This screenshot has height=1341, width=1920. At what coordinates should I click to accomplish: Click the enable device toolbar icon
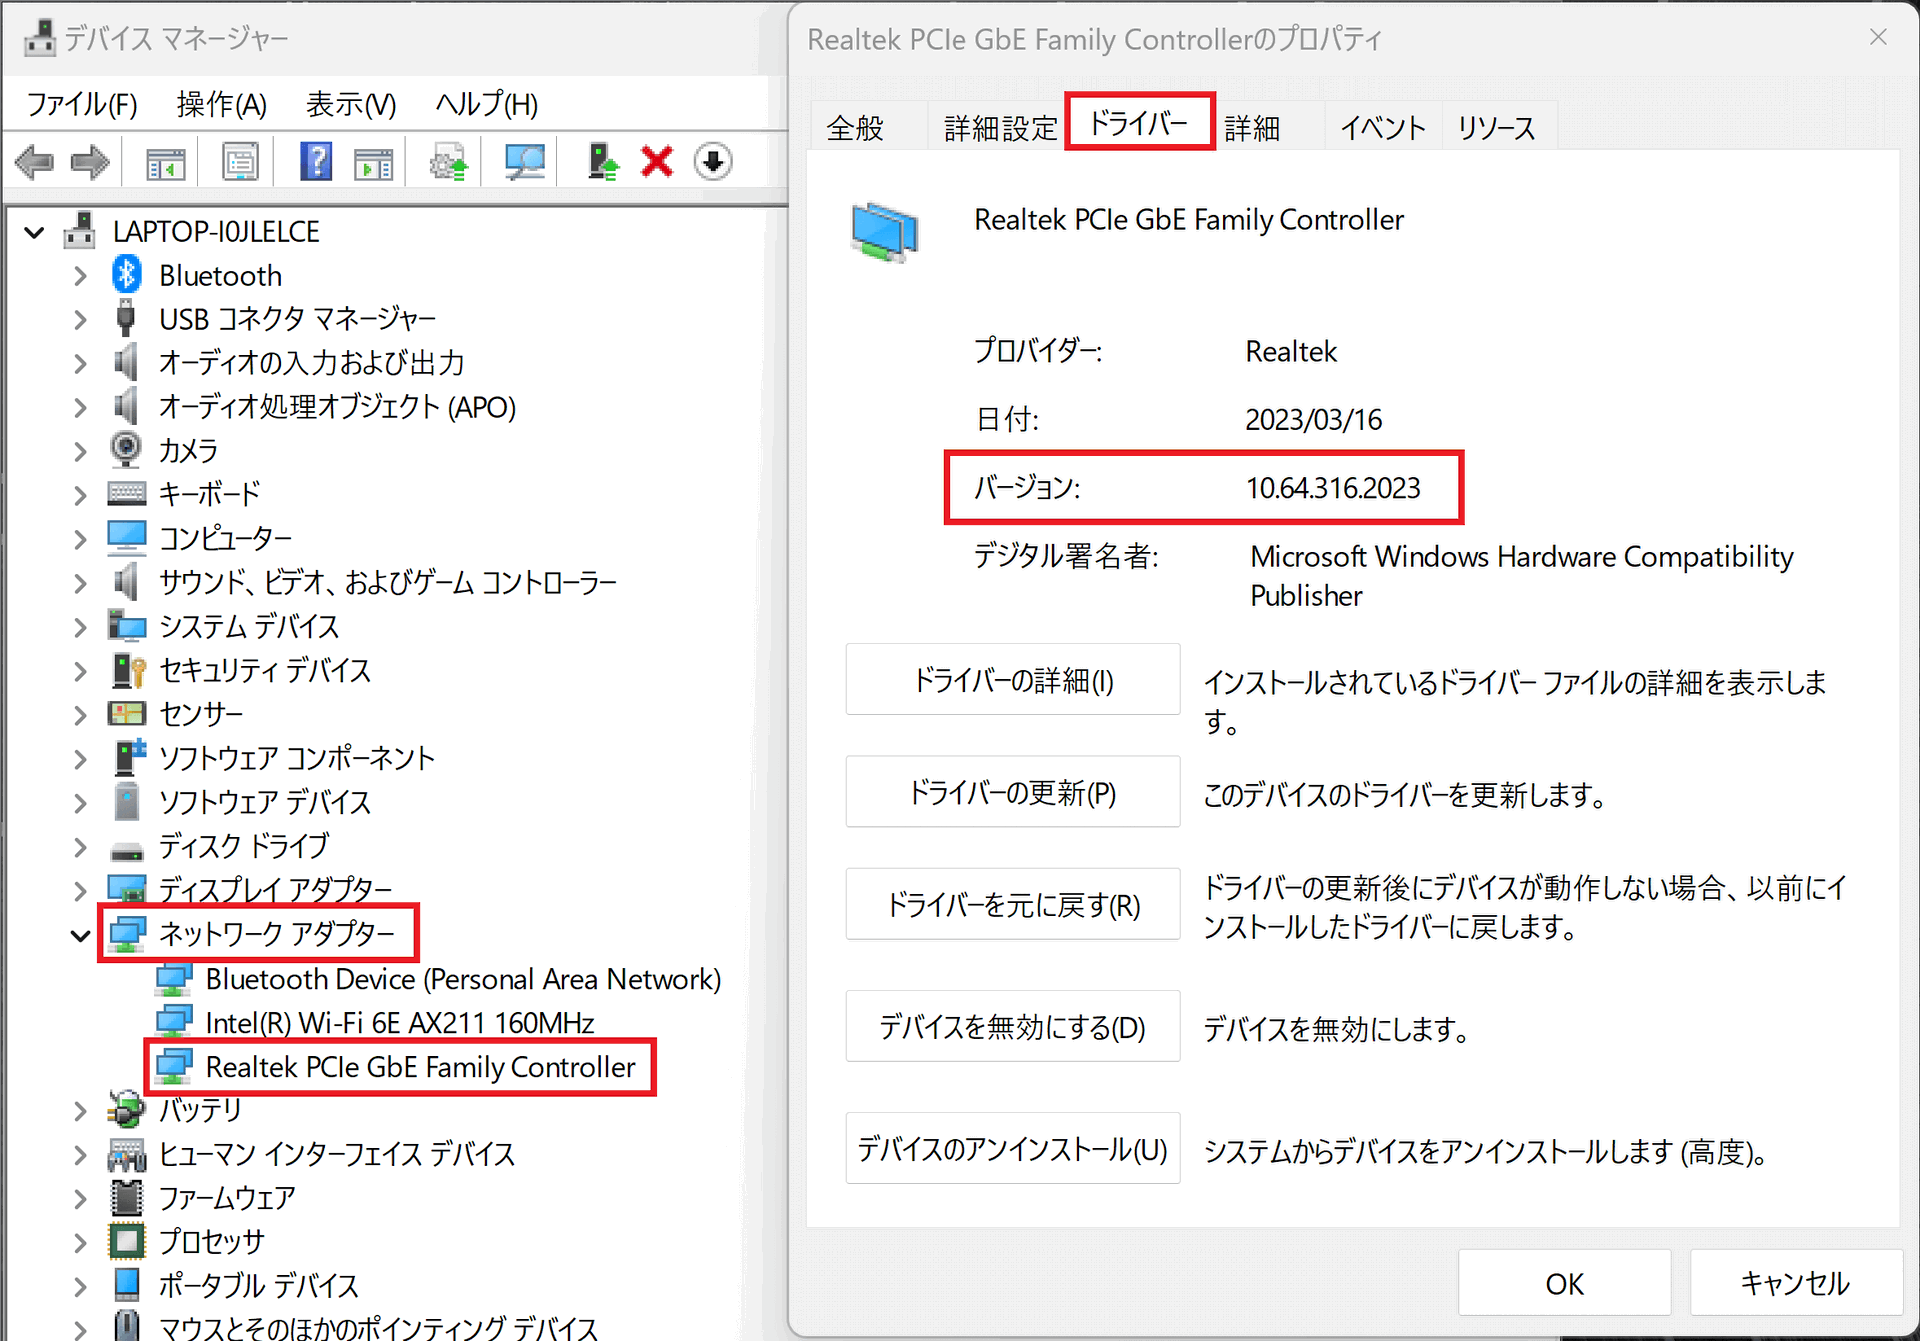[602, 162]
